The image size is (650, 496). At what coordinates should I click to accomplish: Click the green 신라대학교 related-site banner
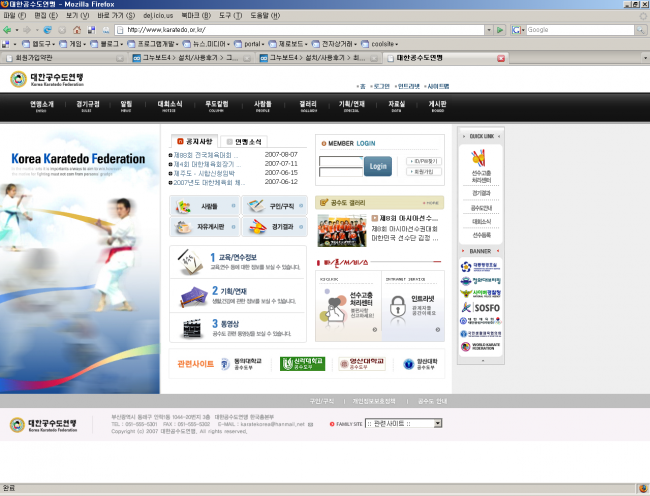point(302,364)
